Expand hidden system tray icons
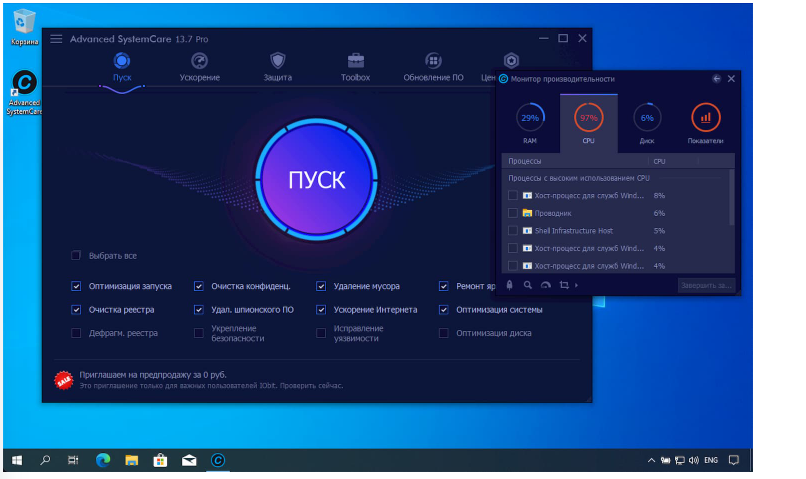 tap(651, 460)
